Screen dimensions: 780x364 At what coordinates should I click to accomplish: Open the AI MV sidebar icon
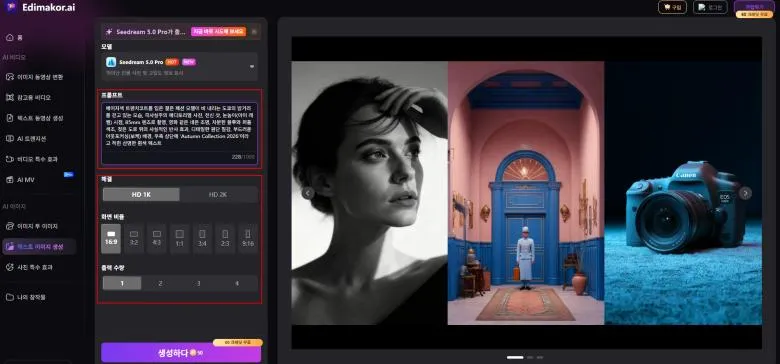coord(9,180)
